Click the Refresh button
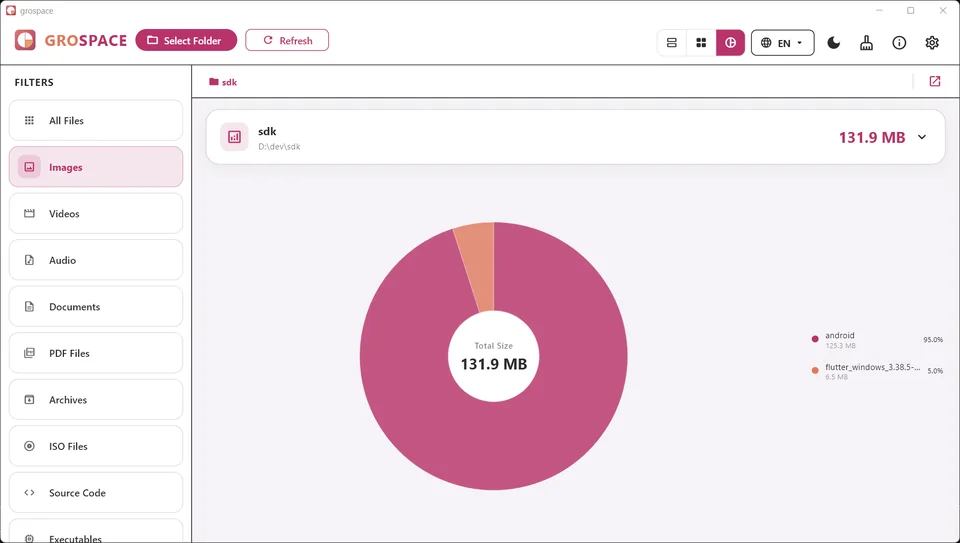 [287, 40]
